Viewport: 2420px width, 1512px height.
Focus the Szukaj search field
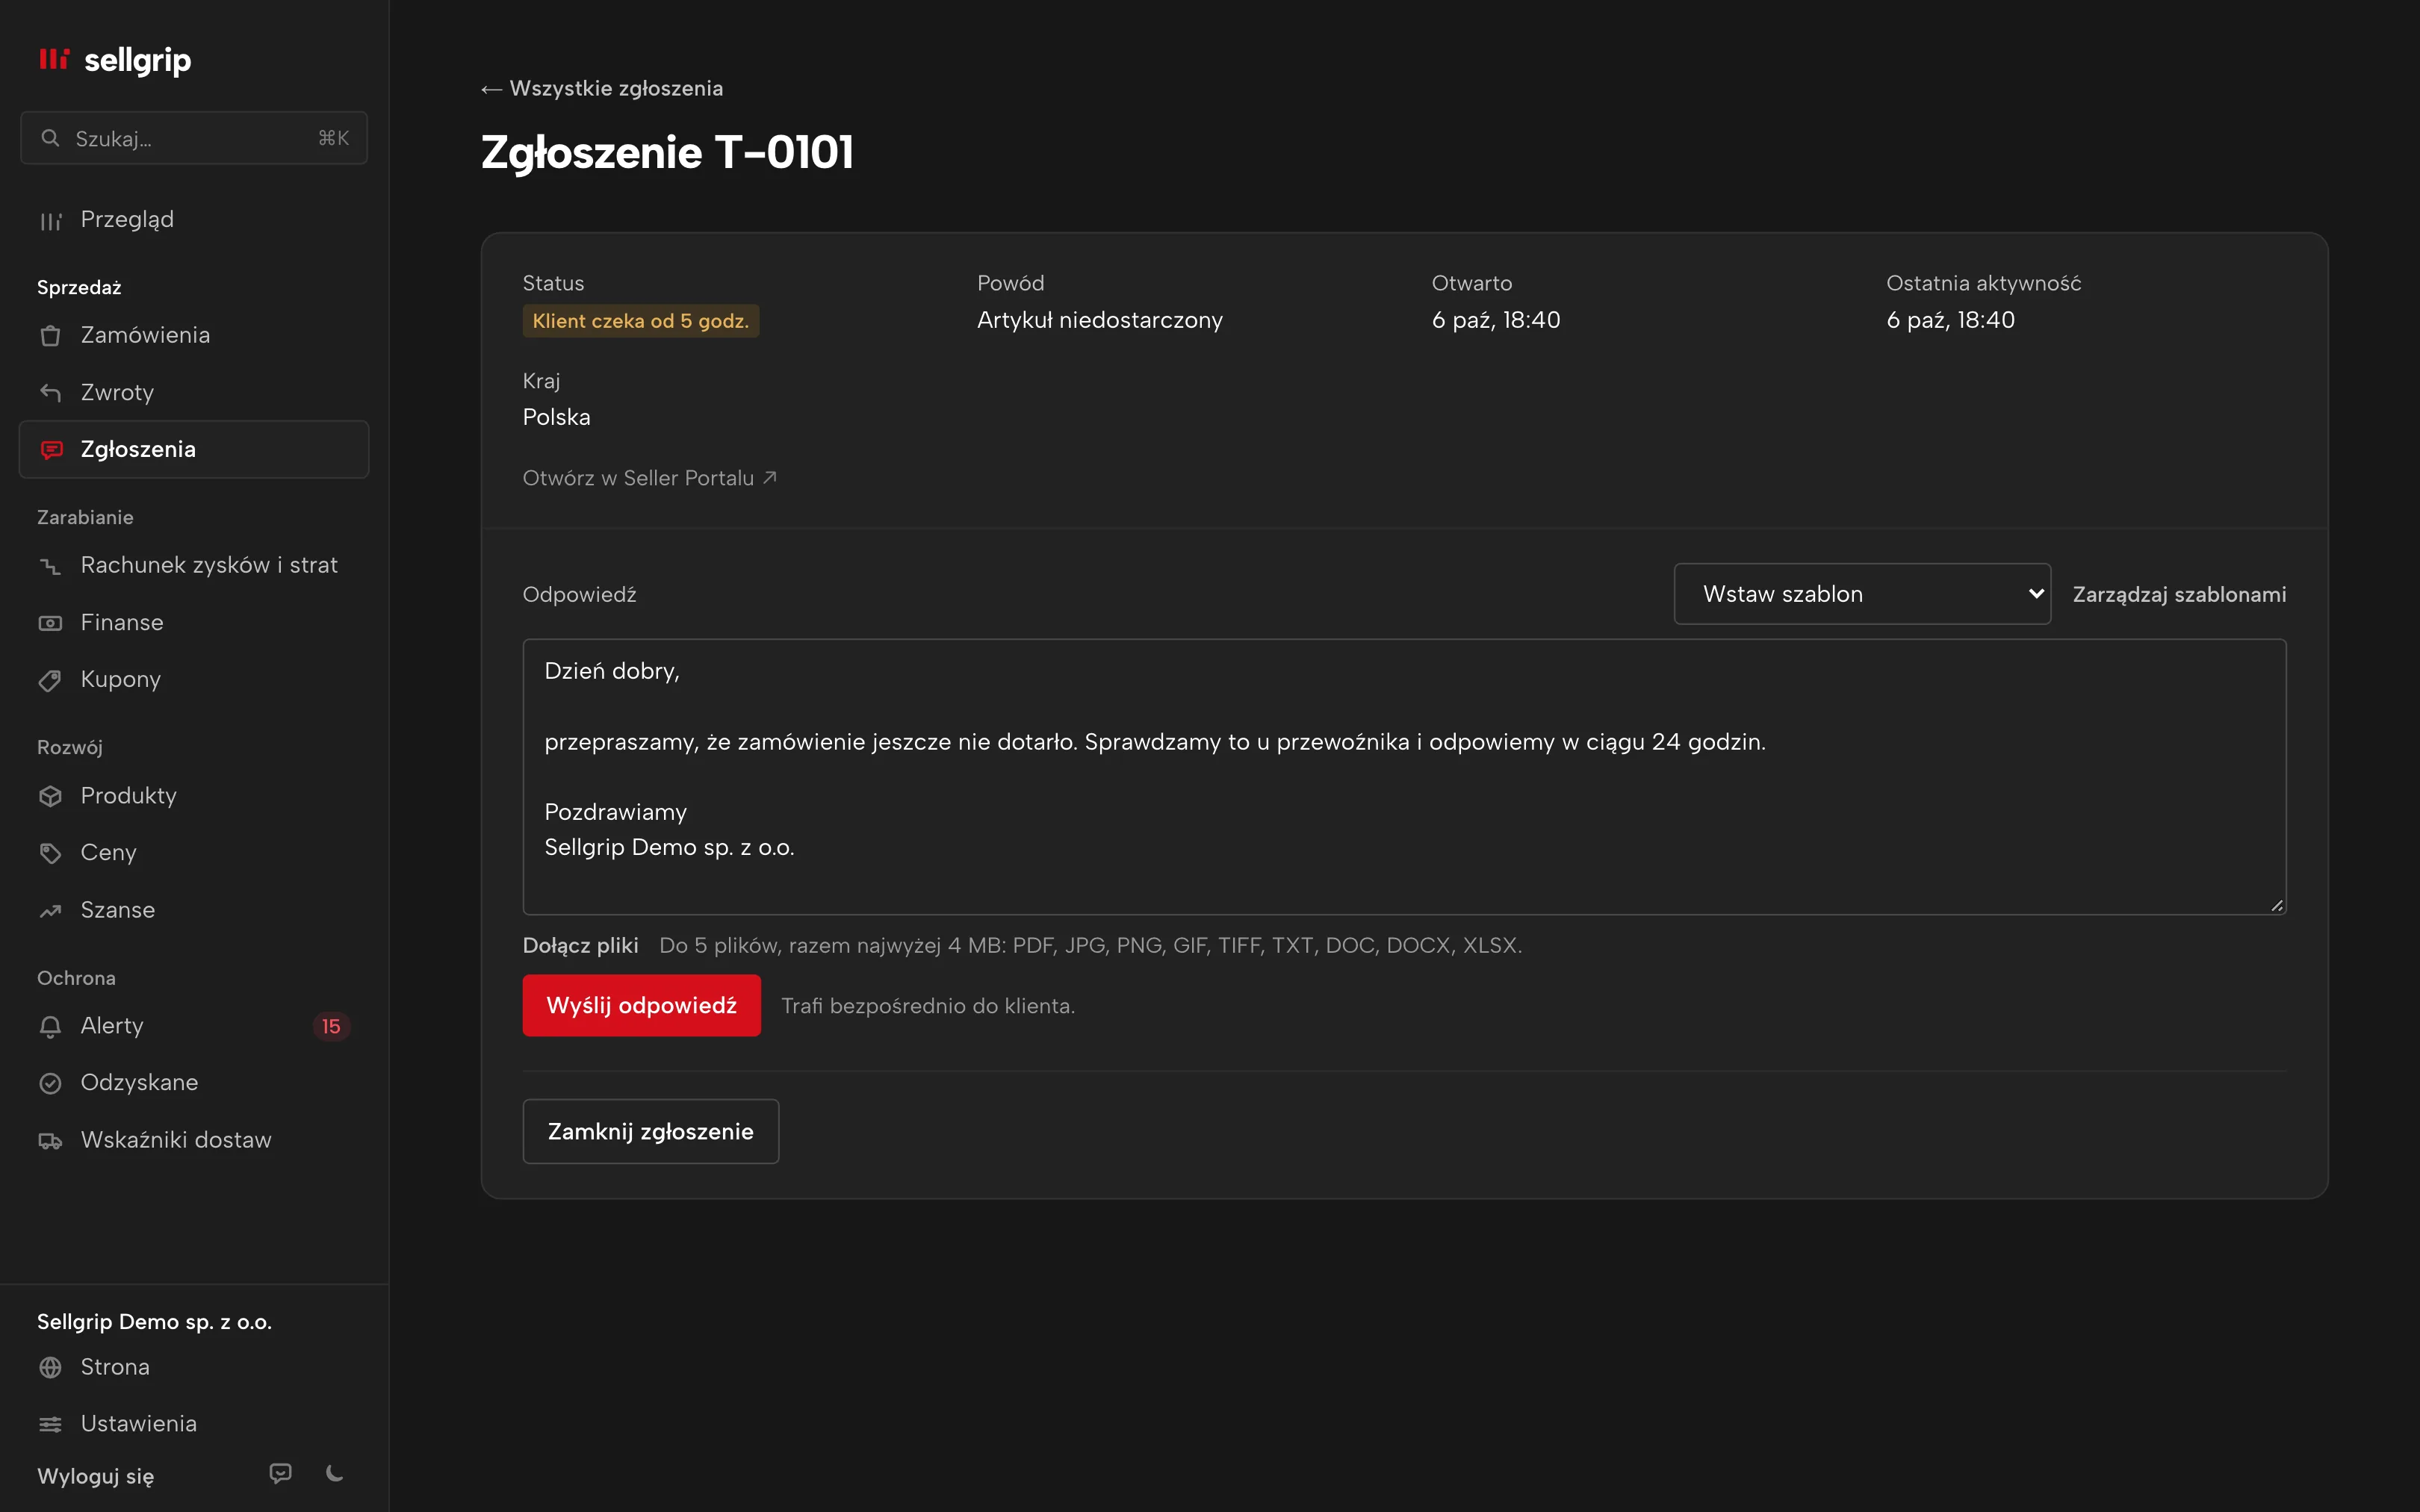194,138
